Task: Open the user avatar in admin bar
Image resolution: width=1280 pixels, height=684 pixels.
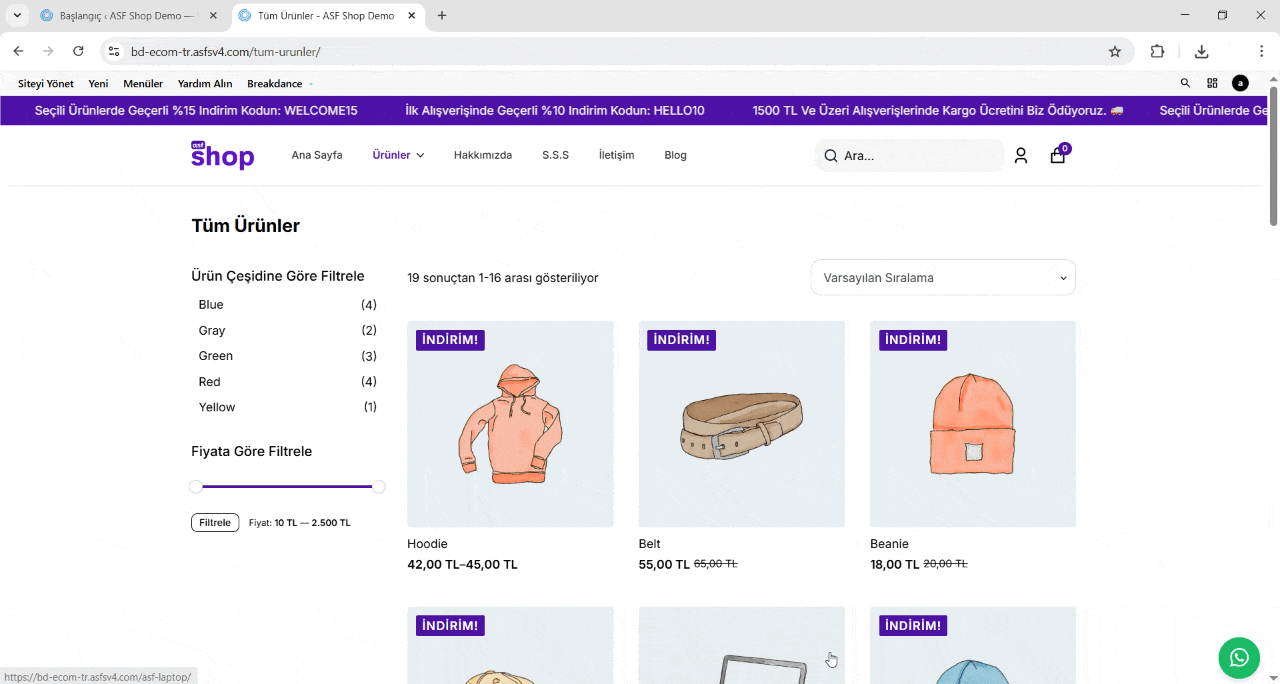Action: point(1240,83)
